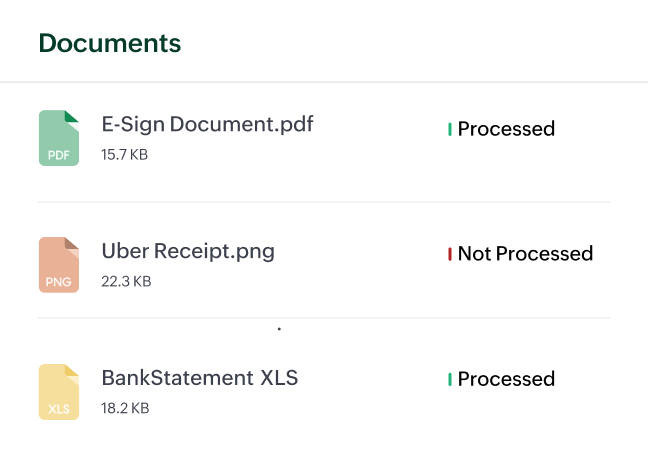Click the green PDF file icon
648x456 pixels.
(58, 138)
